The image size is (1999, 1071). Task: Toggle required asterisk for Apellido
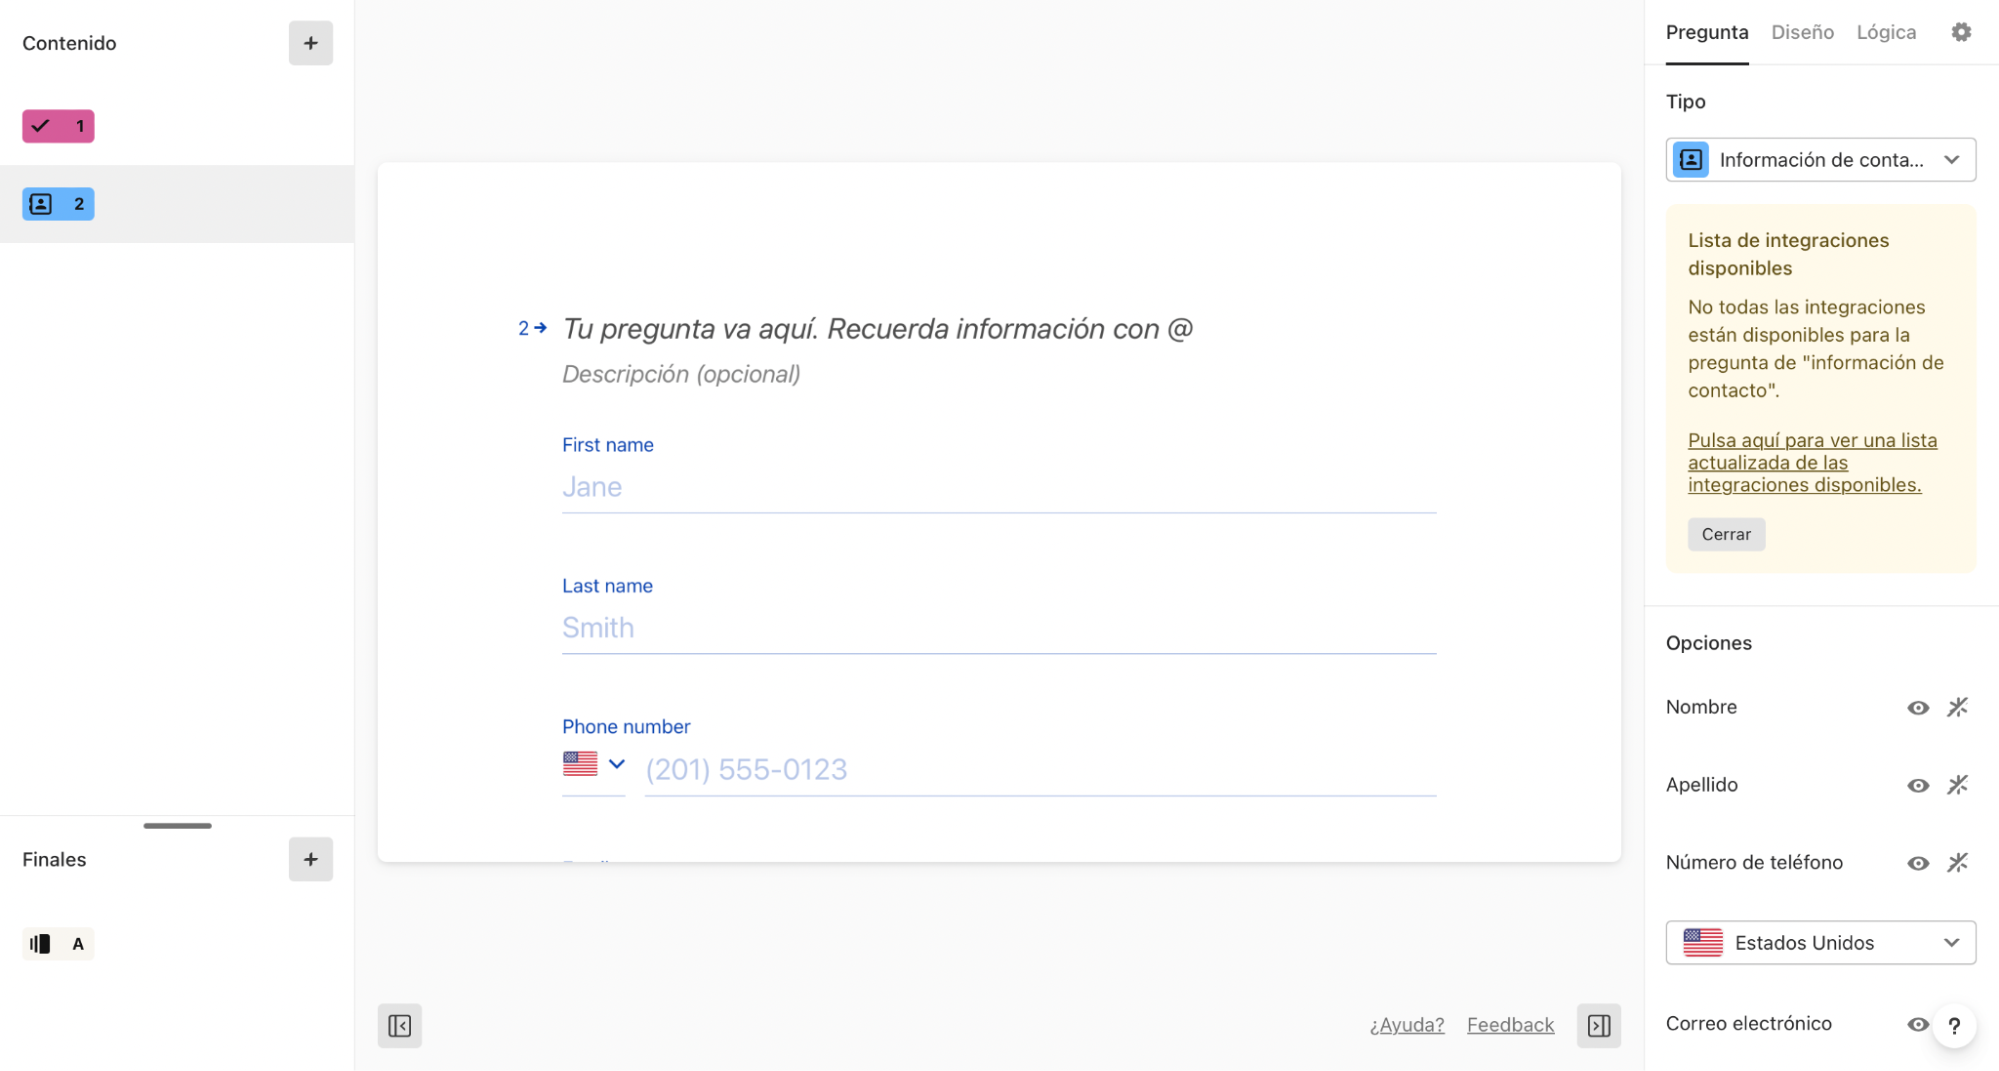click(1957, 785)
